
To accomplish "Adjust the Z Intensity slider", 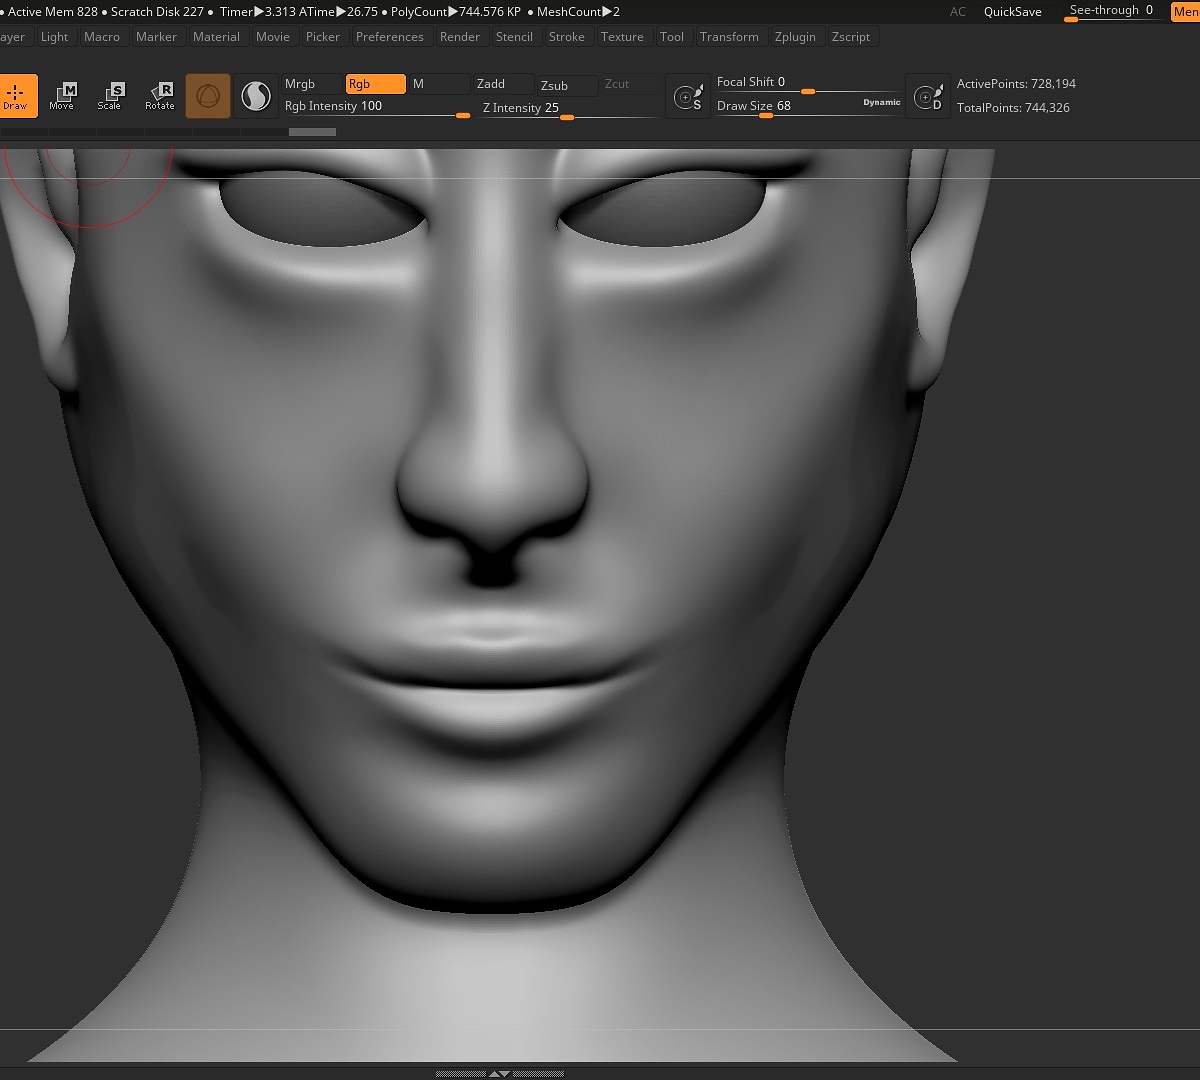I will tap(569, 110).
